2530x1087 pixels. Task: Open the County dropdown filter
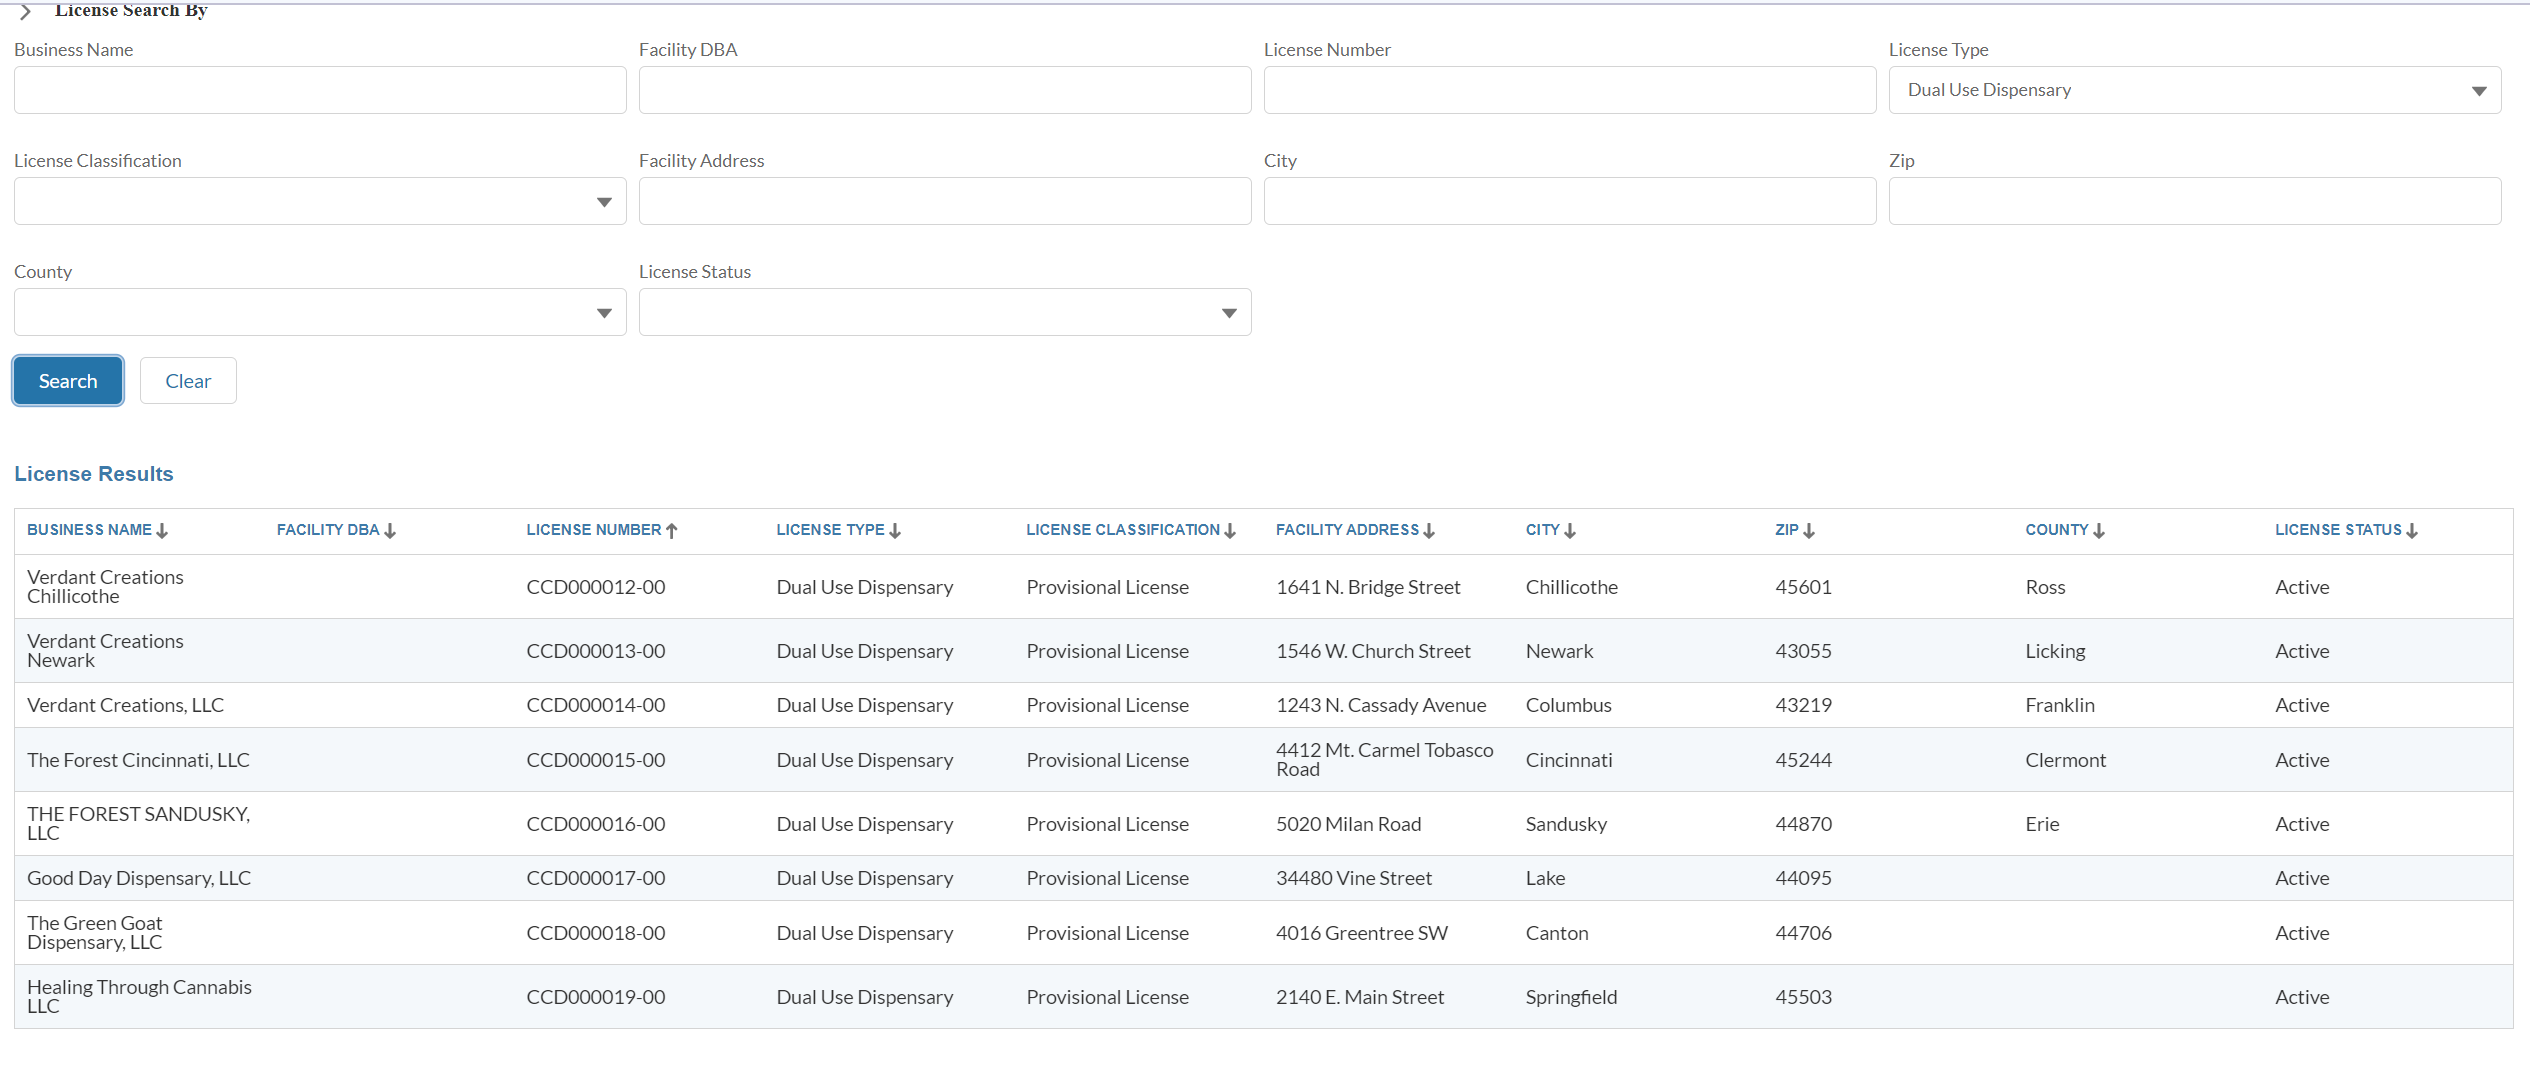click(x=320, y=312)
